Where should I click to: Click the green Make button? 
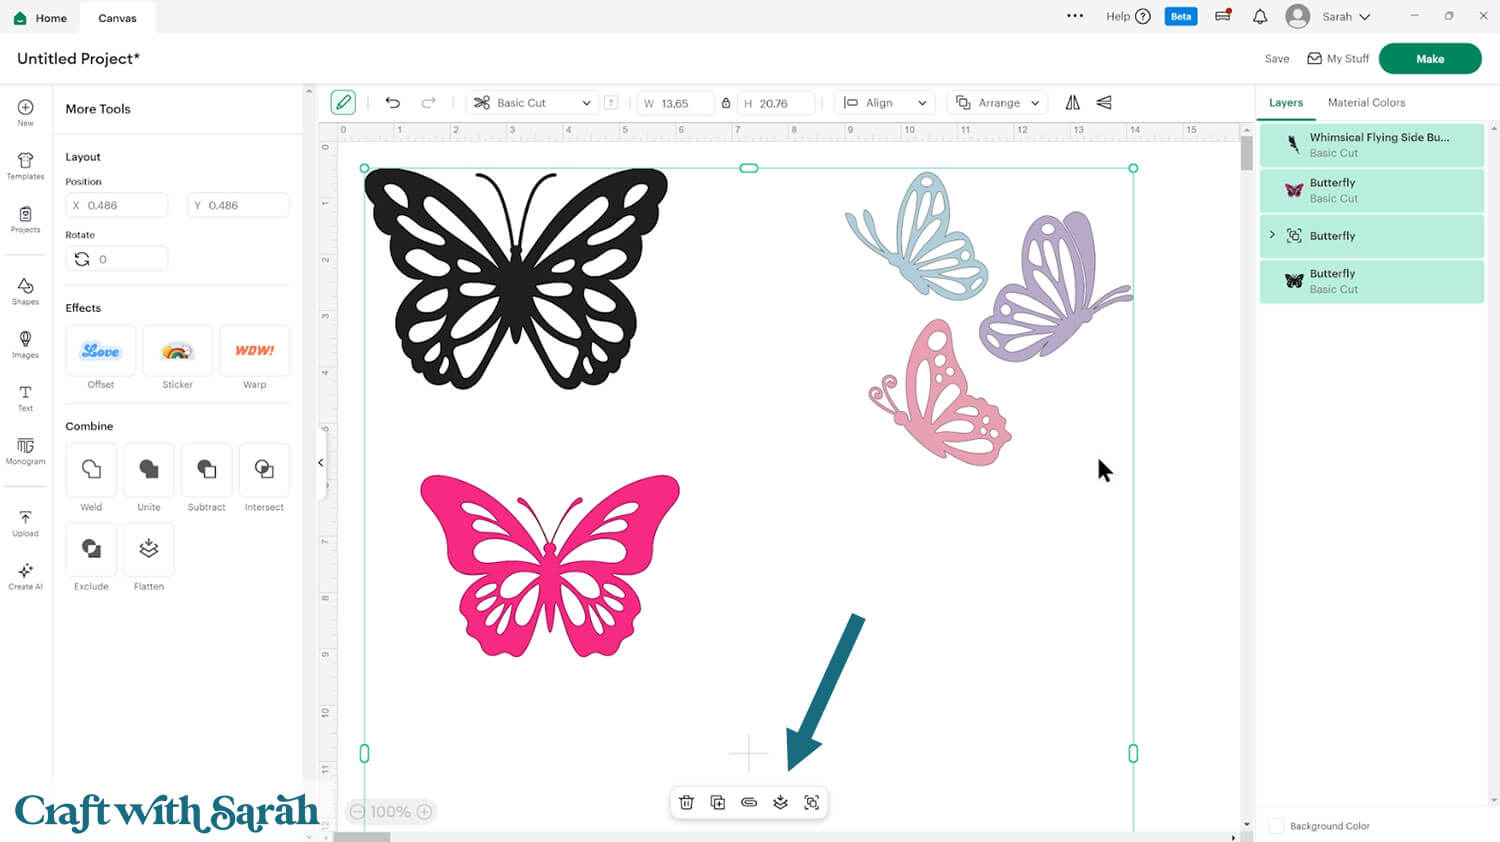coord(1429,59)
